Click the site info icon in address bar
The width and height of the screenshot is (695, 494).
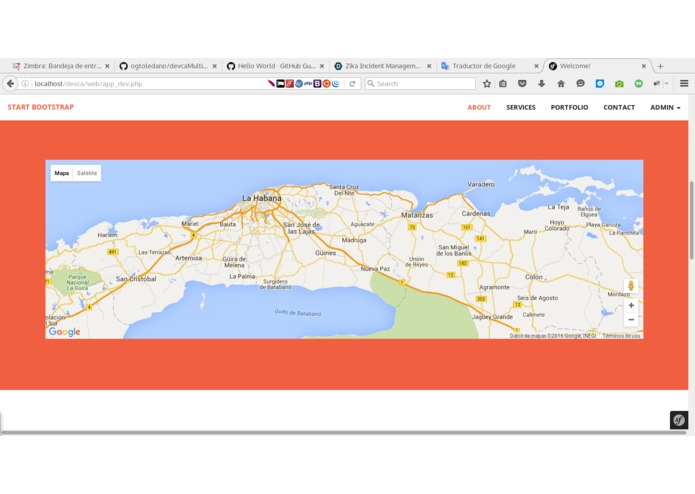point(25,83)
